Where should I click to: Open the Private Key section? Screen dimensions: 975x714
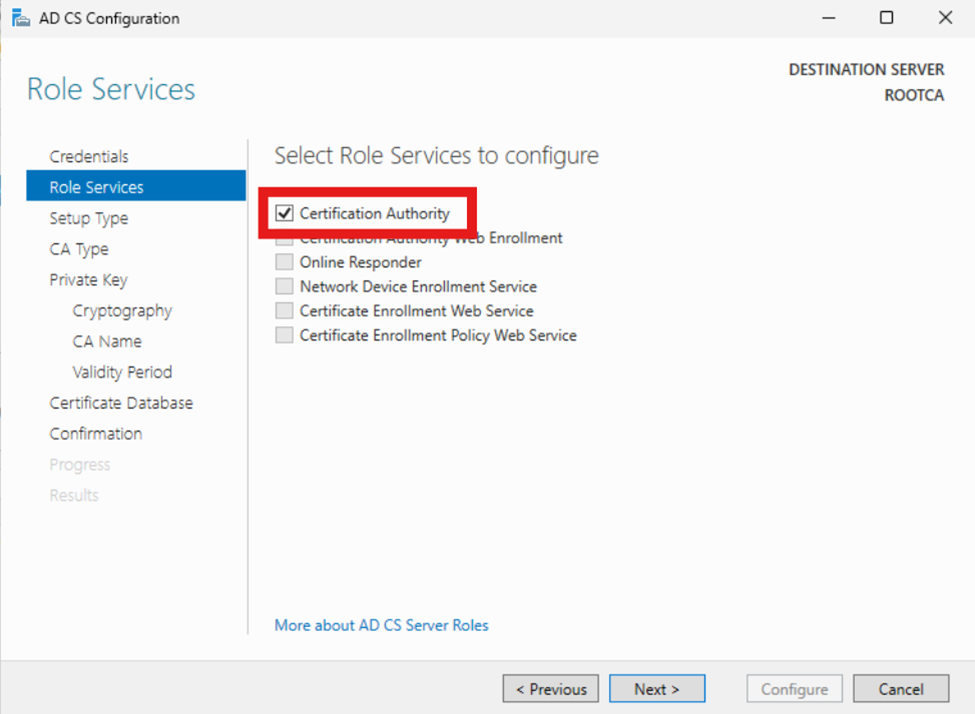pos(88,280)
